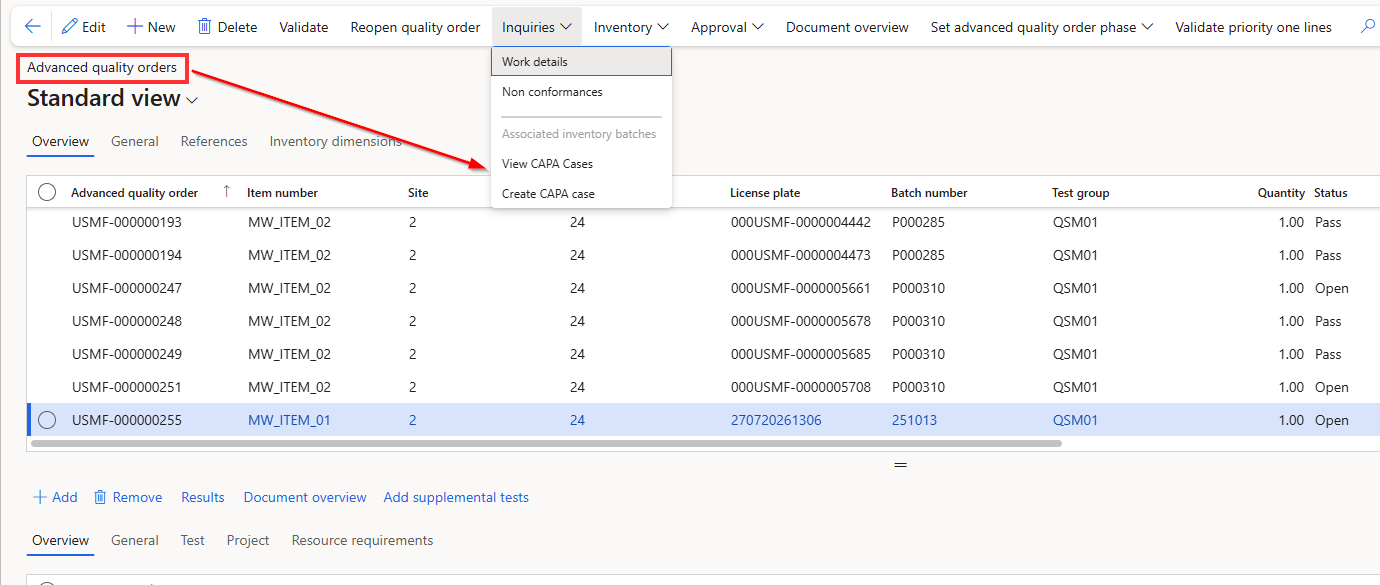Select order USMF-000000248
The height and width of the screenshot is (585, 1380).
[127, 321]
